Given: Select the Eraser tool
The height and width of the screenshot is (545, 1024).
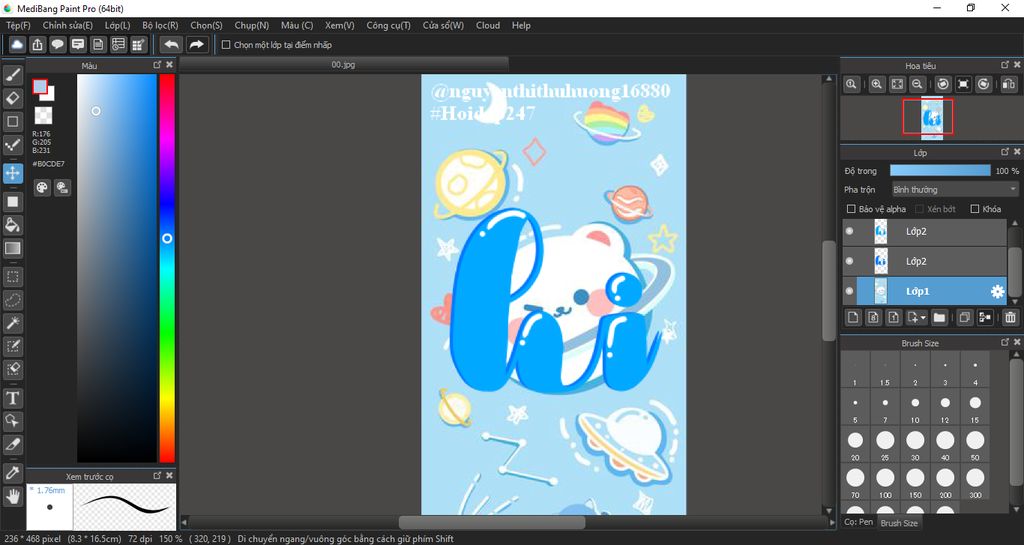Looking at the screenshot, I should point(12,98).
